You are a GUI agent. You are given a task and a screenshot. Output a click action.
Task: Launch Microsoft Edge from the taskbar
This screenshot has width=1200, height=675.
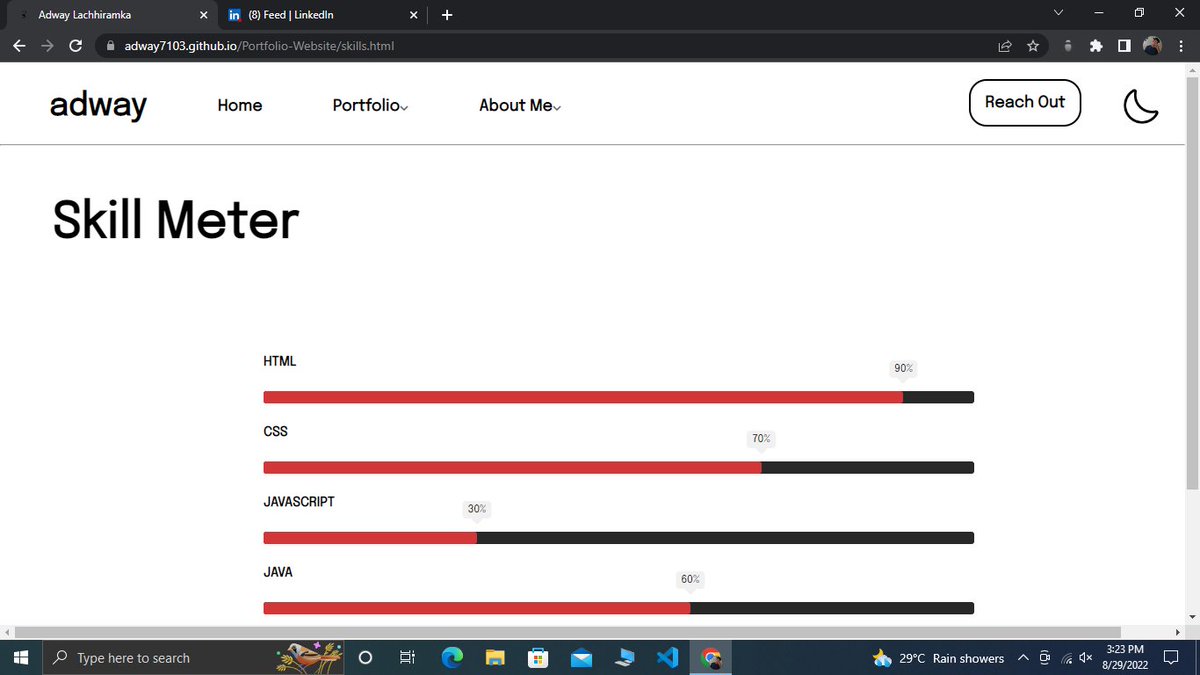[x=453, y=658]
